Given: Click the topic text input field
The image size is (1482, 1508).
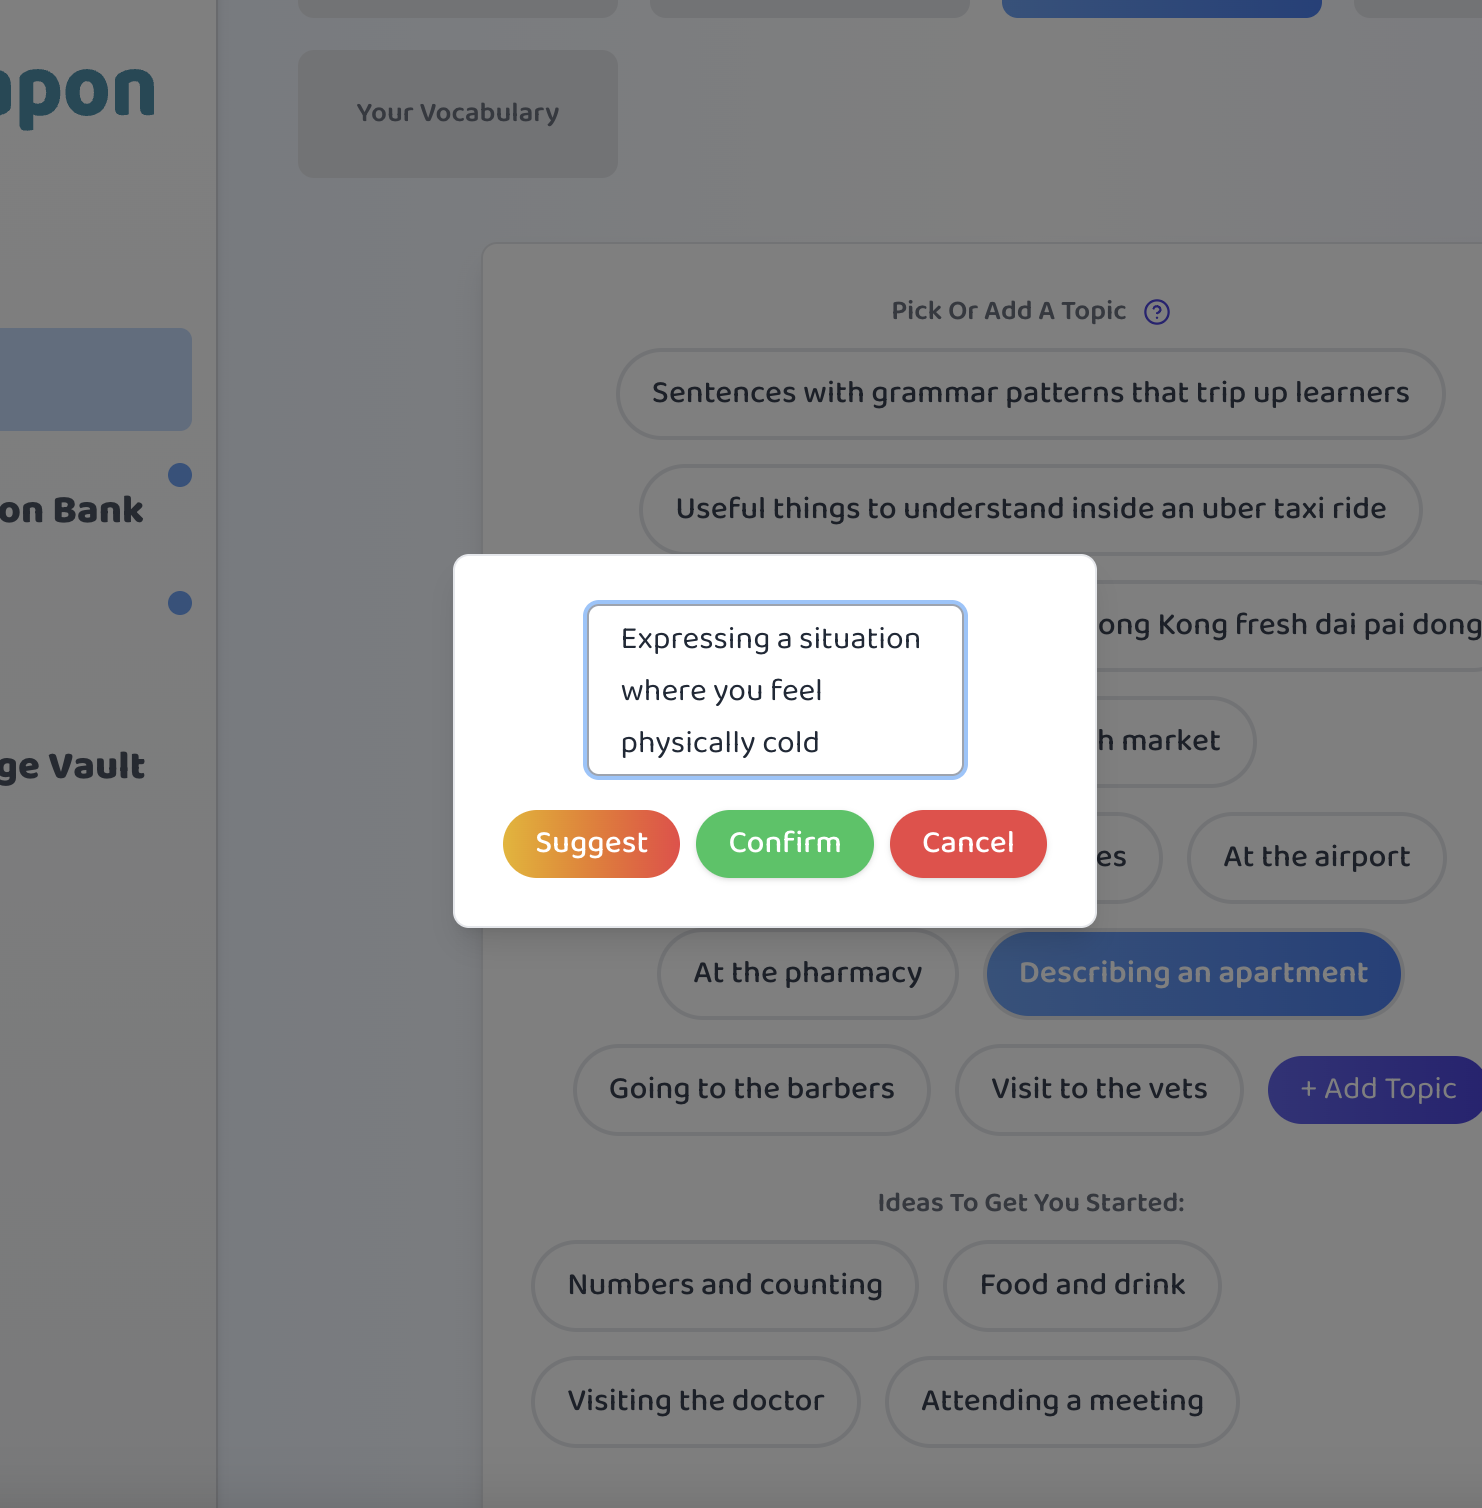Looking at the screenshot, I should coord(775,690).
